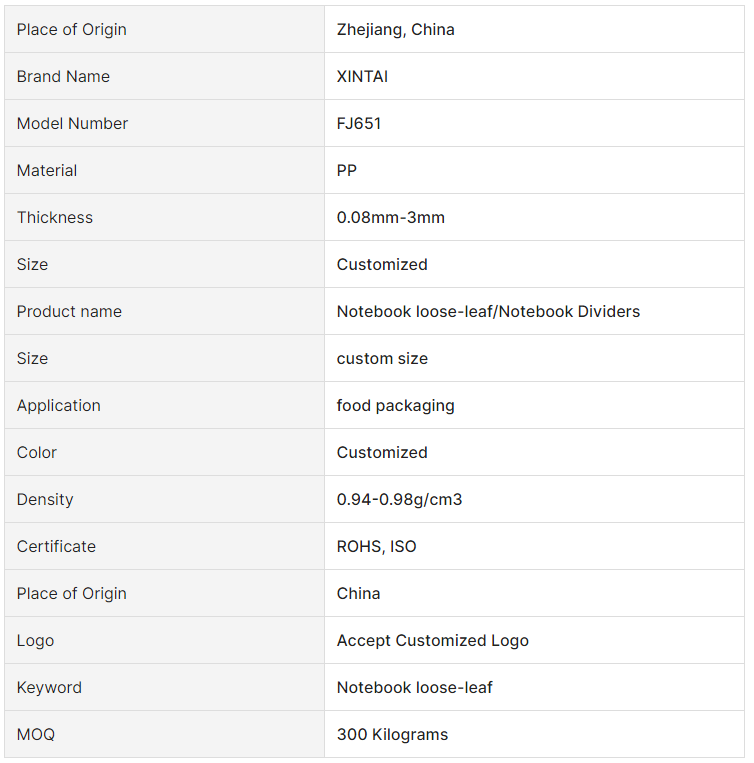Click the Notebook loose-leaf/Notebook Dividers product name

click(488, 311)
